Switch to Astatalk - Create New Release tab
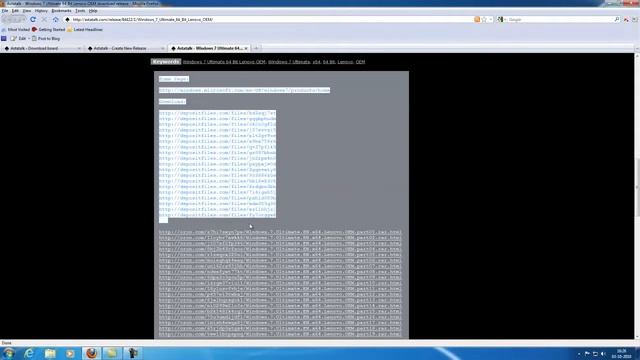 pos(126,48)
